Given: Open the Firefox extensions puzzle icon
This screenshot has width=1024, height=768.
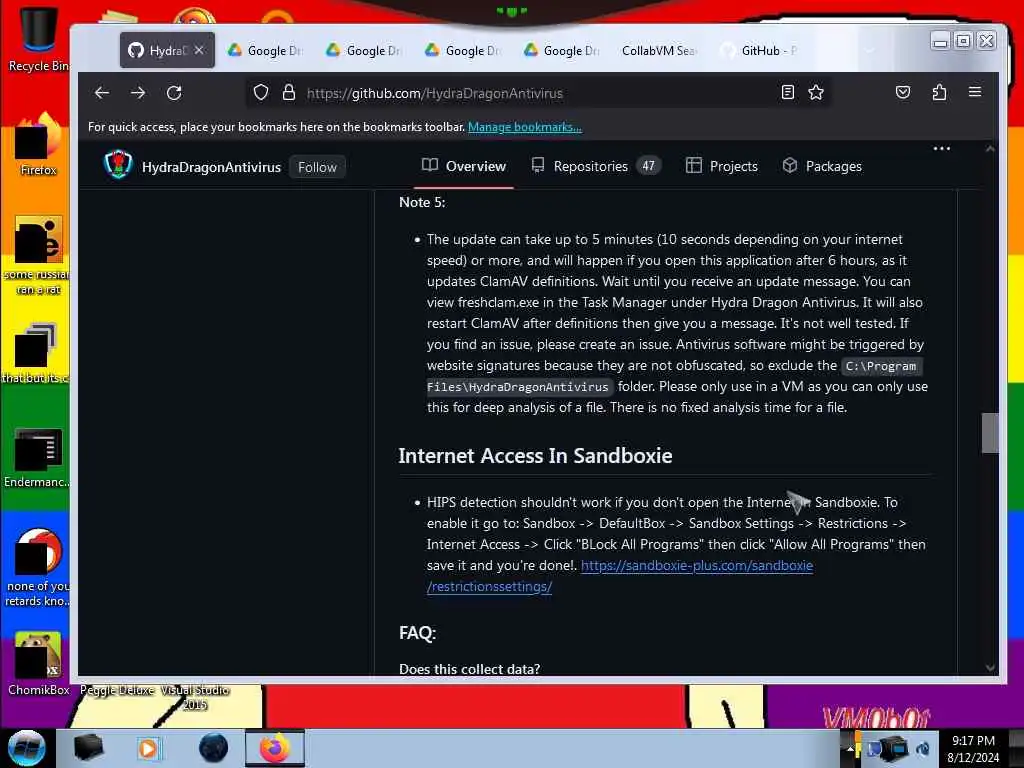Looking at the screenshot, I should pyautogui.click(x=939, y=92).
